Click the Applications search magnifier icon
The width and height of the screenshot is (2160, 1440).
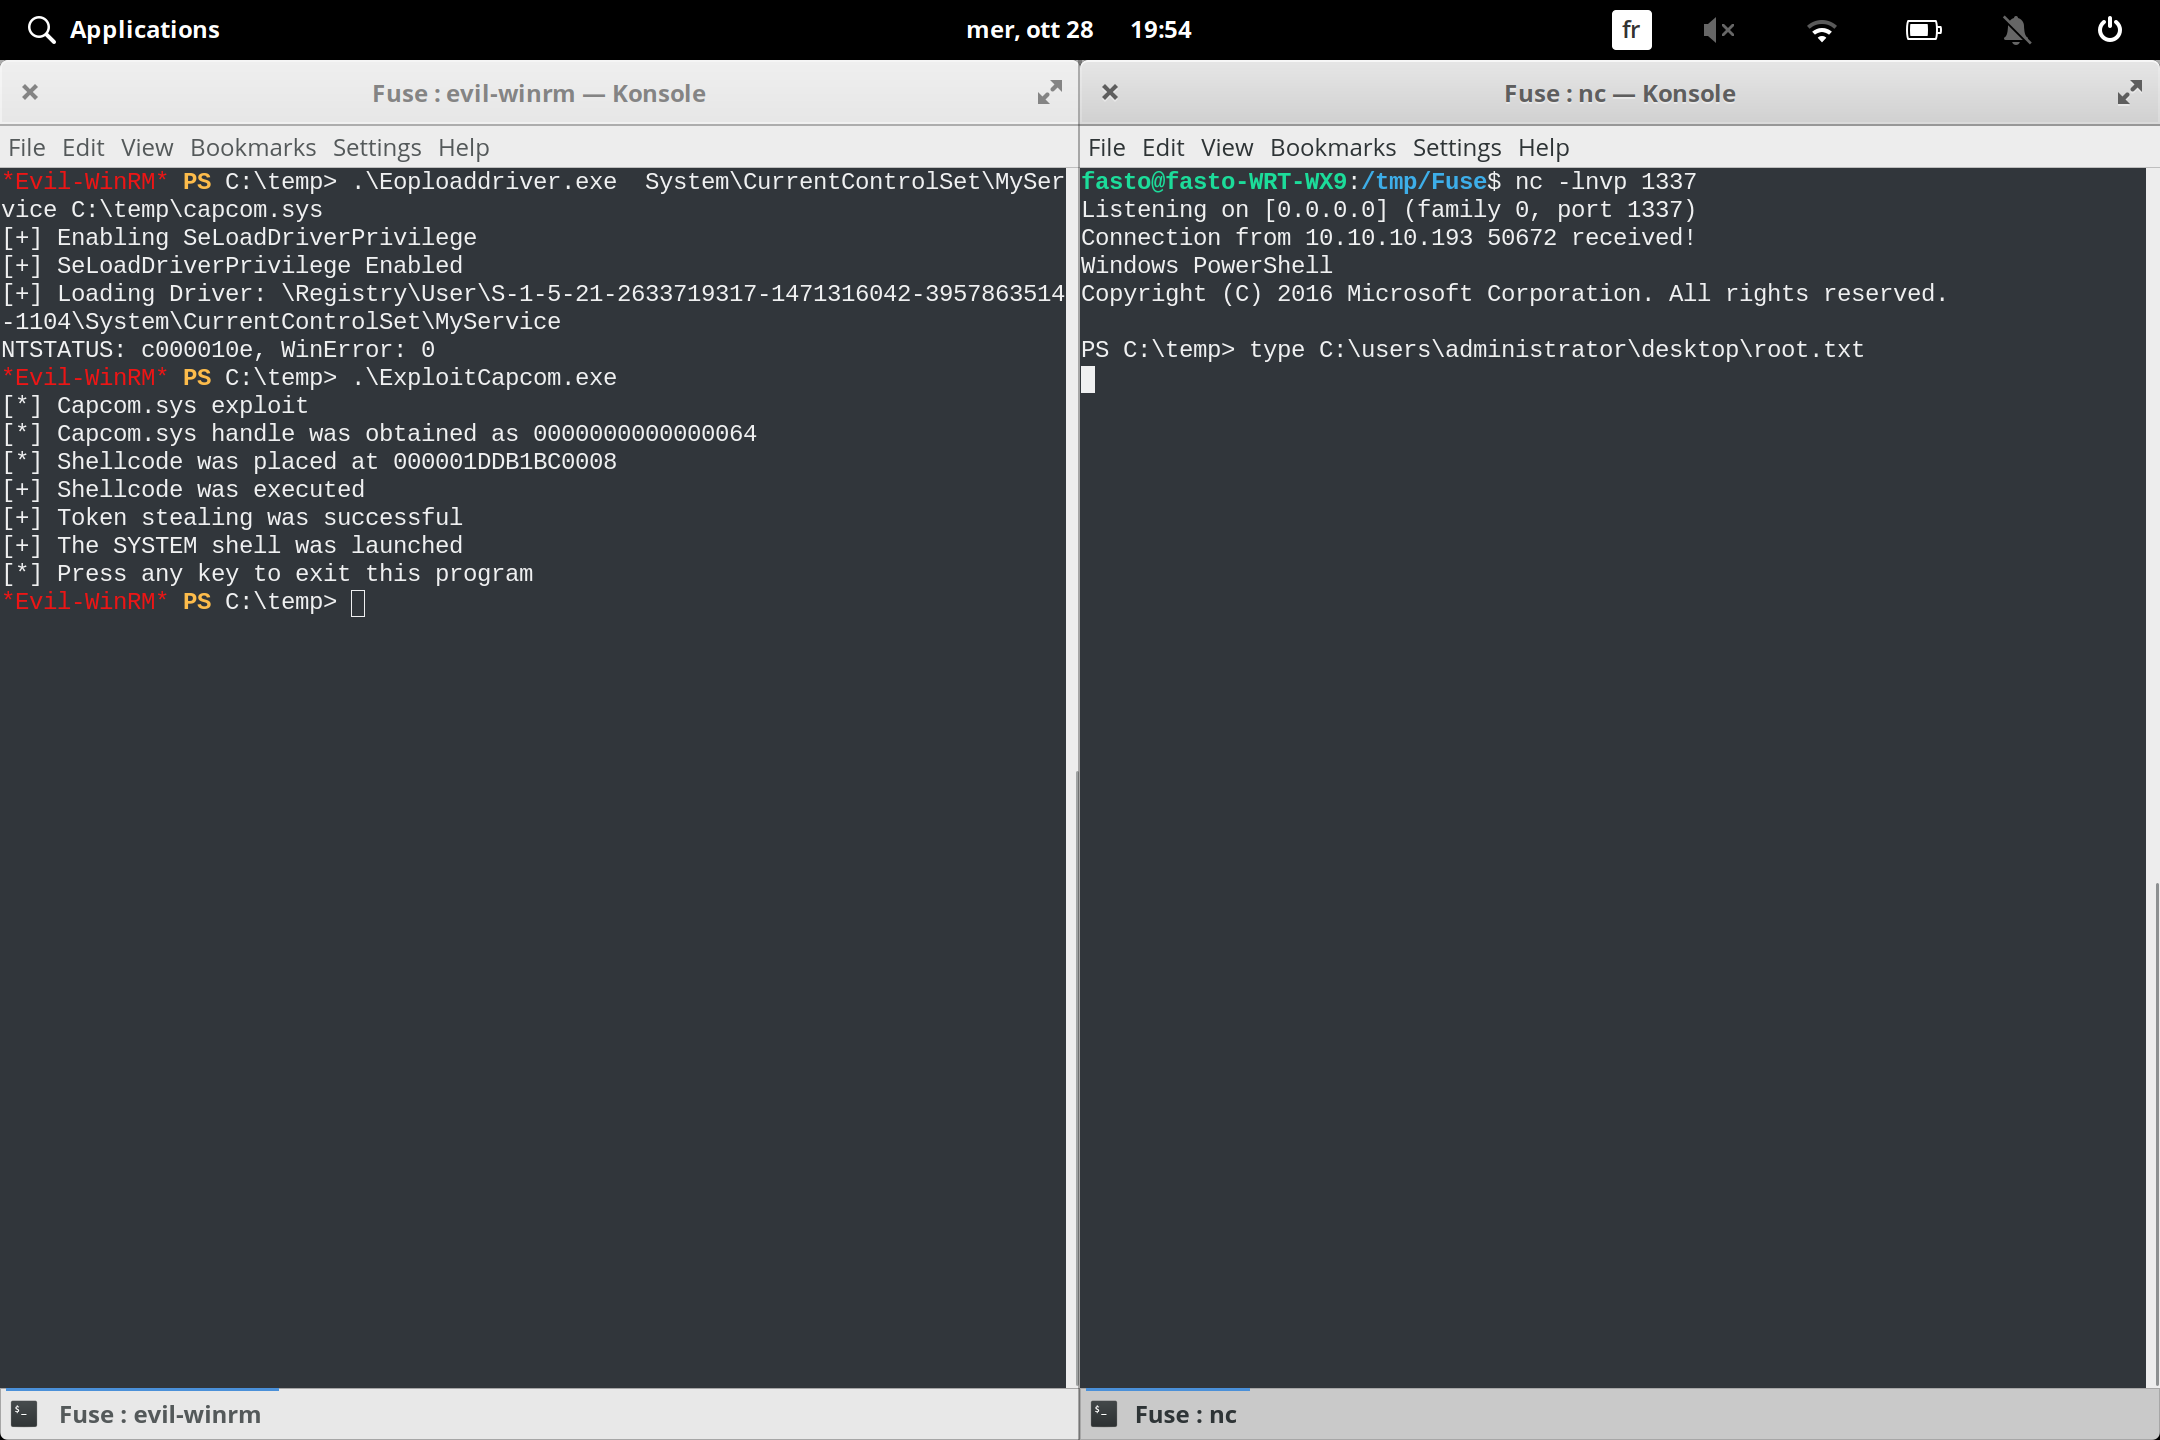tap(41, 30)
